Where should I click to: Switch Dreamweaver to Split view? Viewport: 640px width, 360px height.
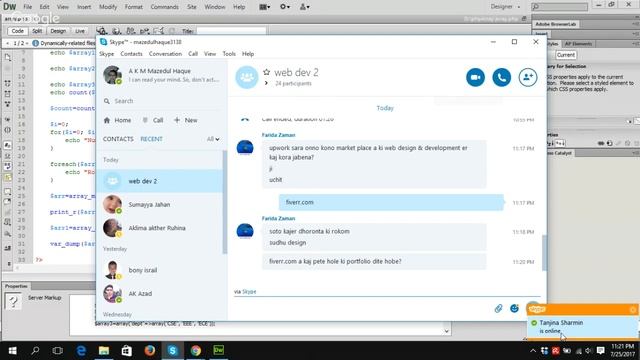click(37, 31)
